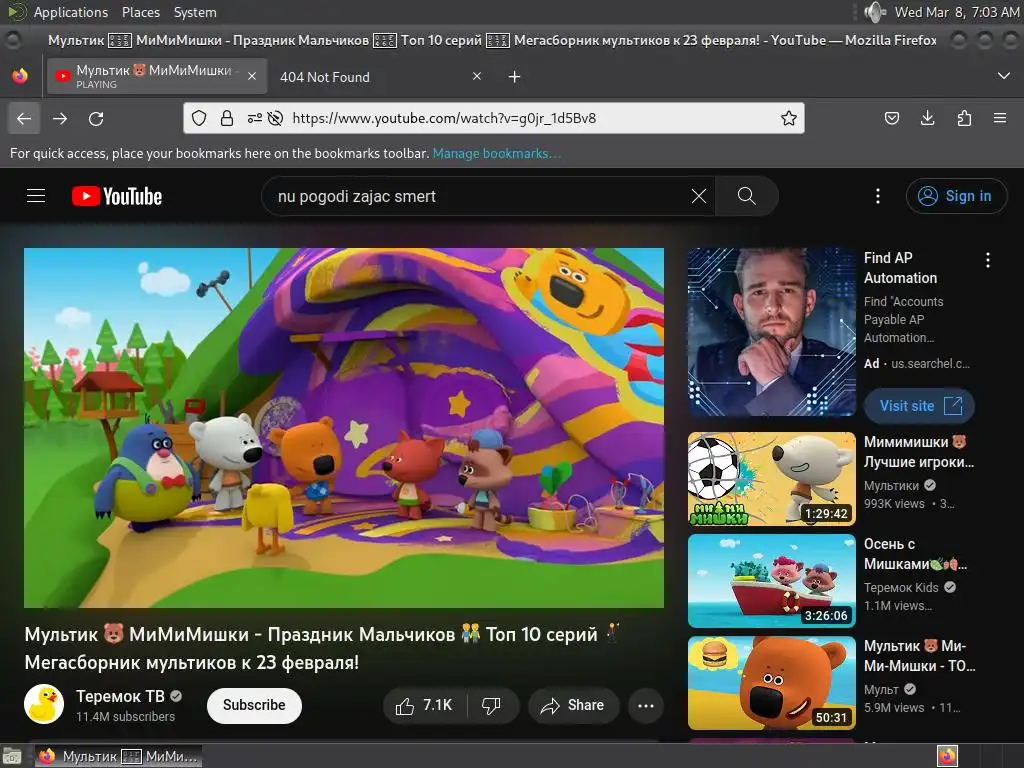
Task: Open the System menu
Action: [195, 12]
